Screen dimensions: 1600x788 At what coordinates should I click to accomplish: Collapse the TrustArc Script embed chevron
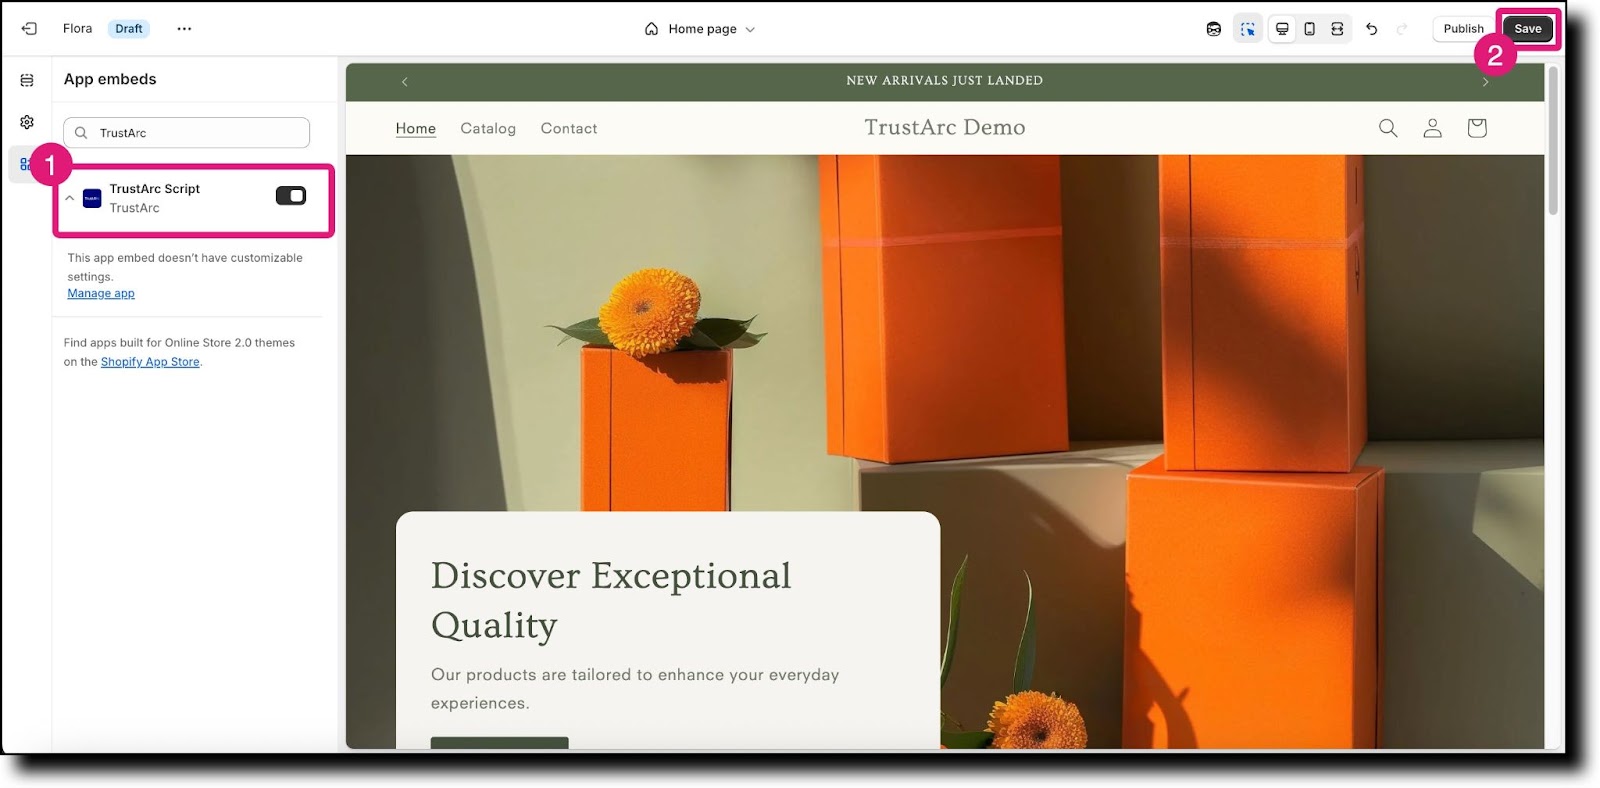click(x=70, y=198)
